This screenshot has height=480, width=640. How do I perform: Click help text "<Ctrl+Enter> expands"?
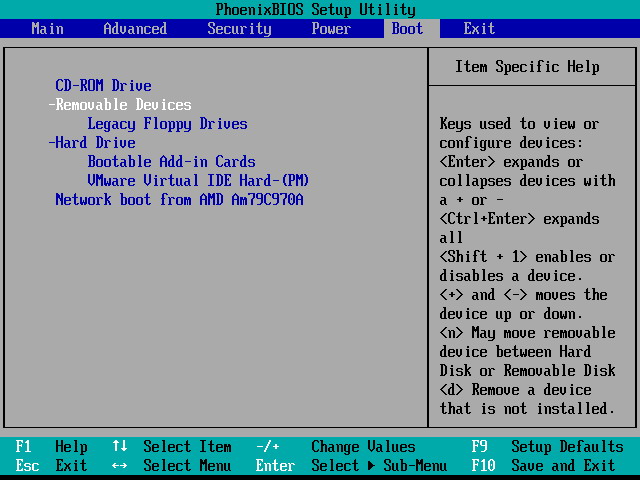pos(519,219)
